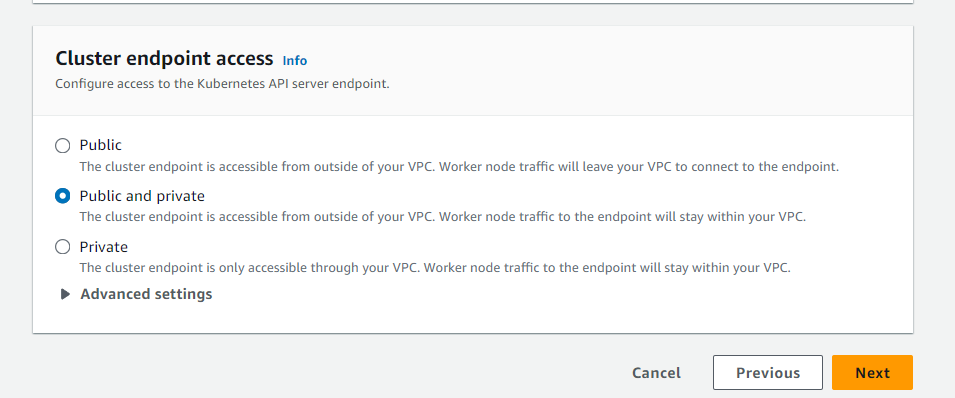The image size is (955, 398).
Task: Select the Public radio button
Action: 63,146
